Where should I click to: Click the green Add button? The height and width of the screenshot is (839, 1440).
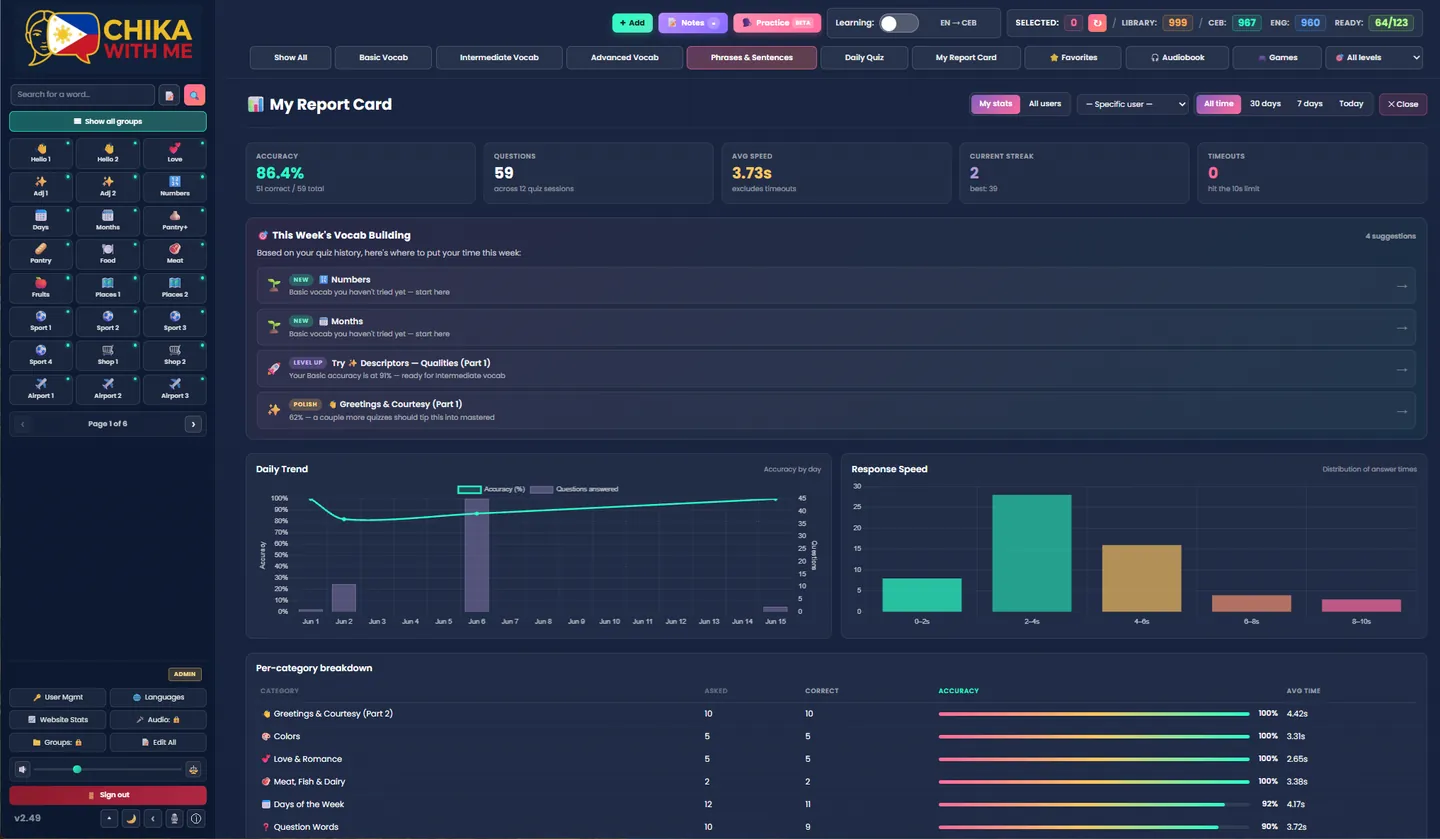coord(632,23)
